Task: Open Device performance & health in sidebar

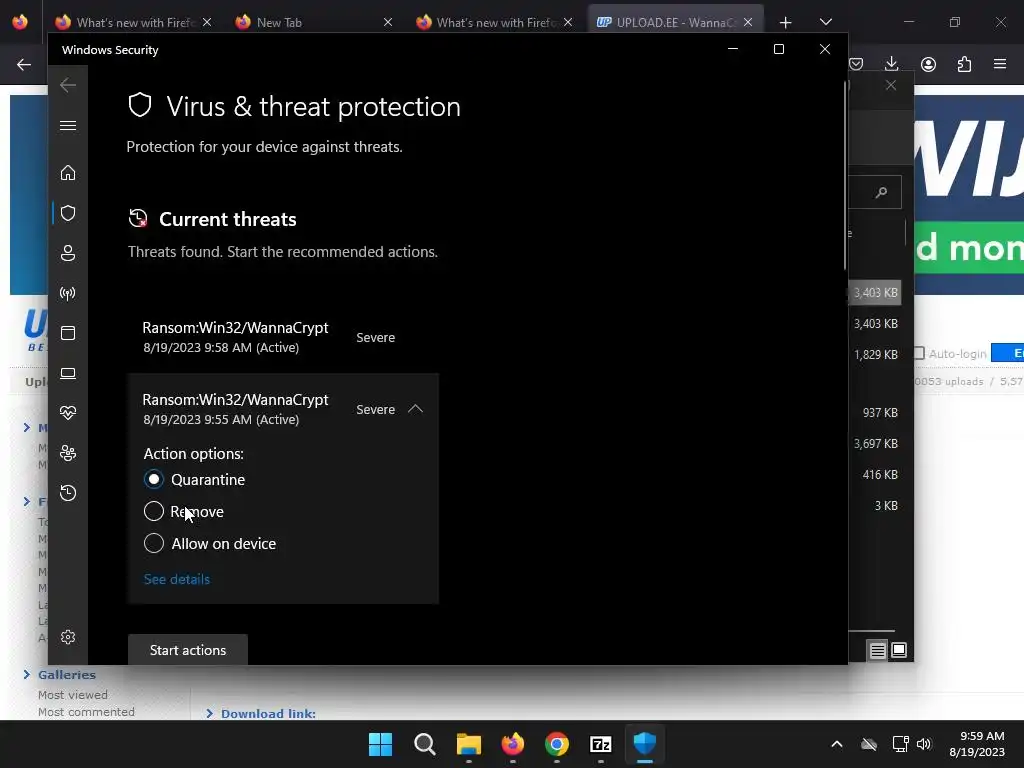Action: click(68, 413)
